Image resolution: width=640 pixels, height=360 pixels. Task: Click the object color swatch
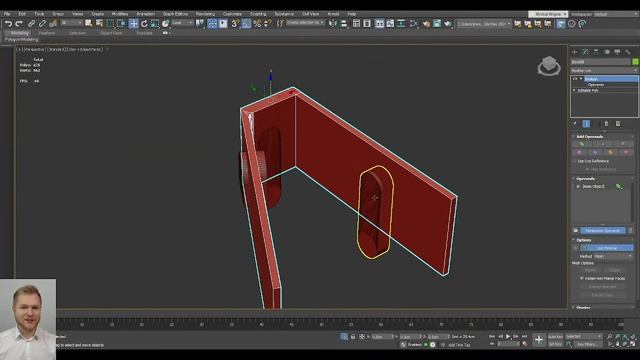coord(635,62)
